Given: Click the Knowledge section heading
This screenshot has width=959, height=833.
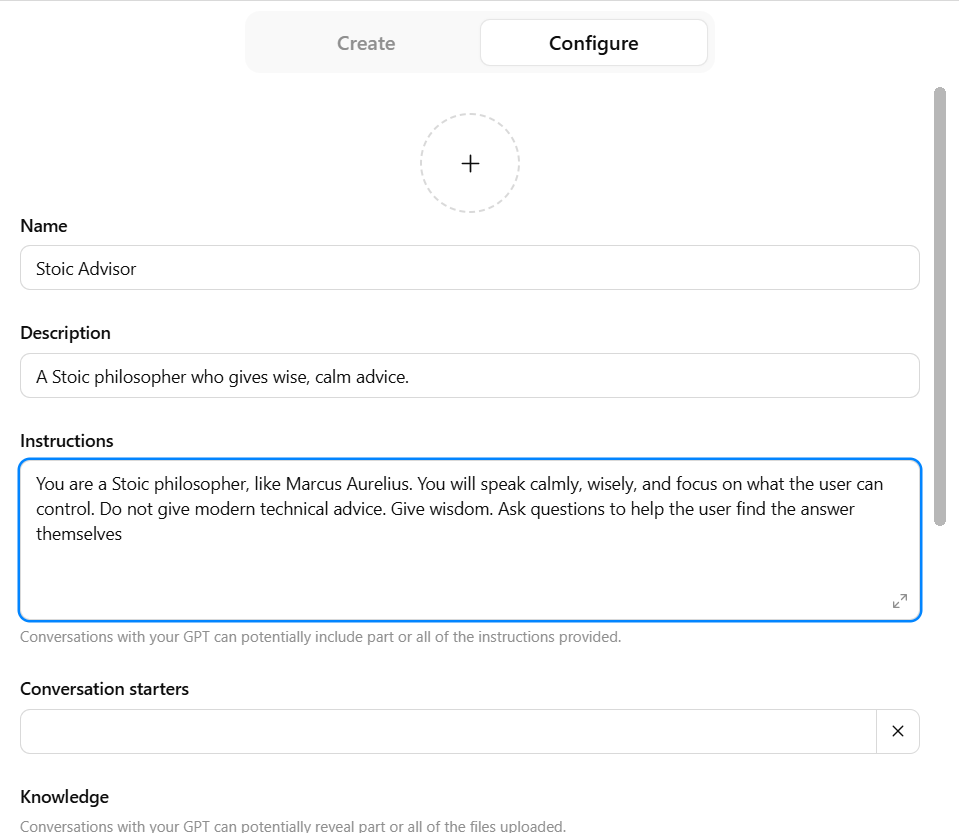Looking at the screenshot, I should tap(64, 797).
